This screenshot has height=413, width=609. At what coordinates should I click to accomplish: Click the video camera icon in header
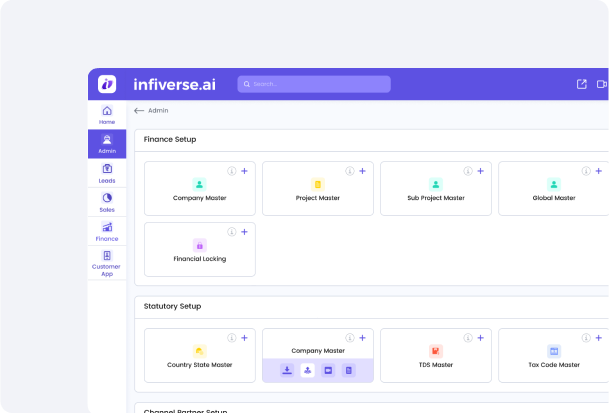click(602, 84)
